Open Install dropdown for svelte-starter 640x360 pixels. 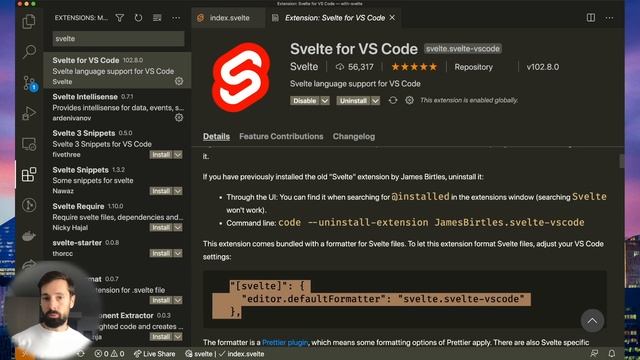178,253
